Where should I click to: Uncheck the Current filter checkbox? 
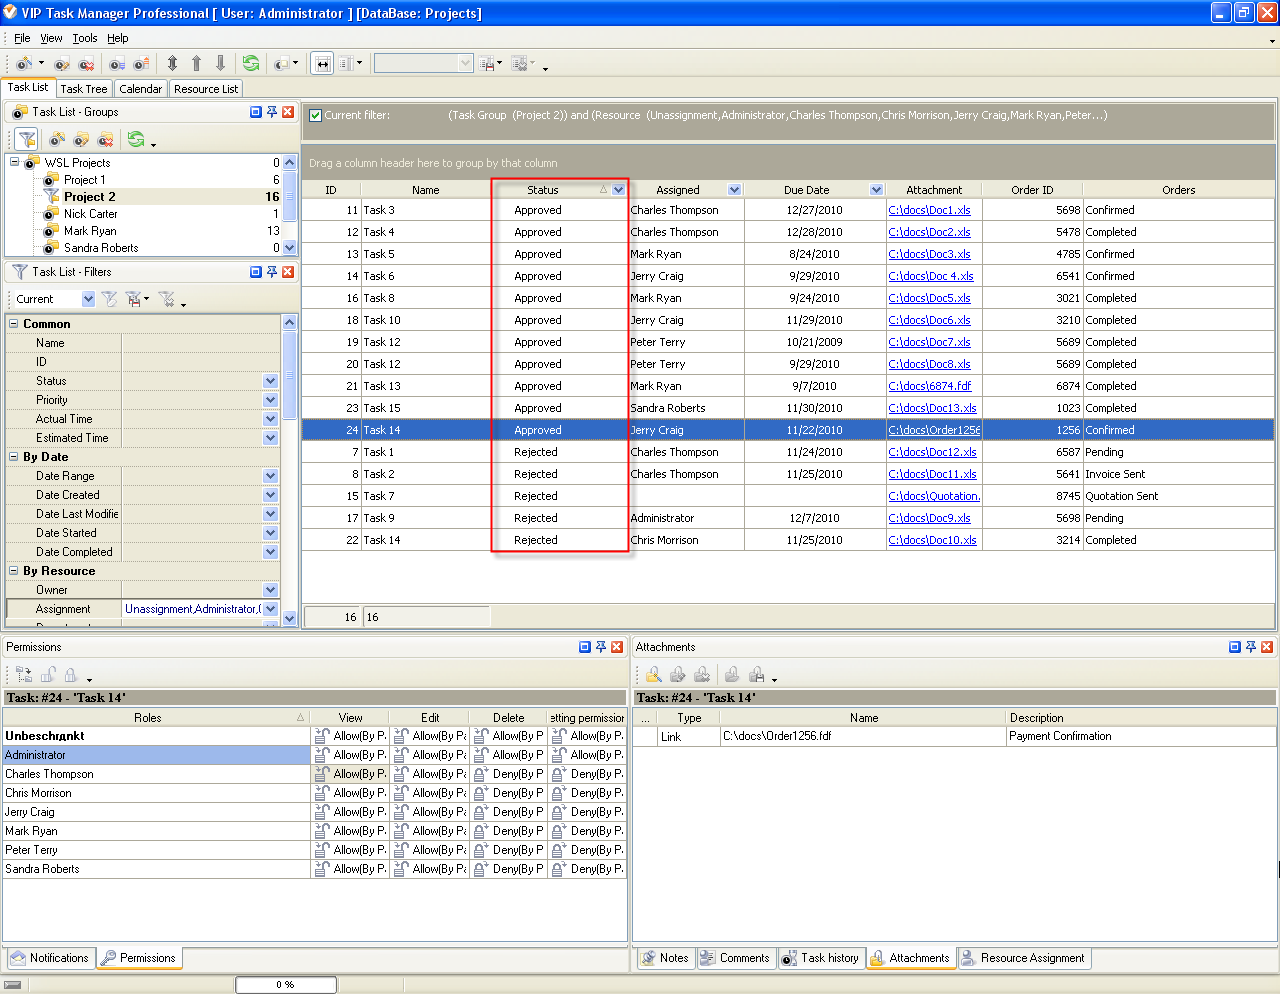(x=315, y=115)
